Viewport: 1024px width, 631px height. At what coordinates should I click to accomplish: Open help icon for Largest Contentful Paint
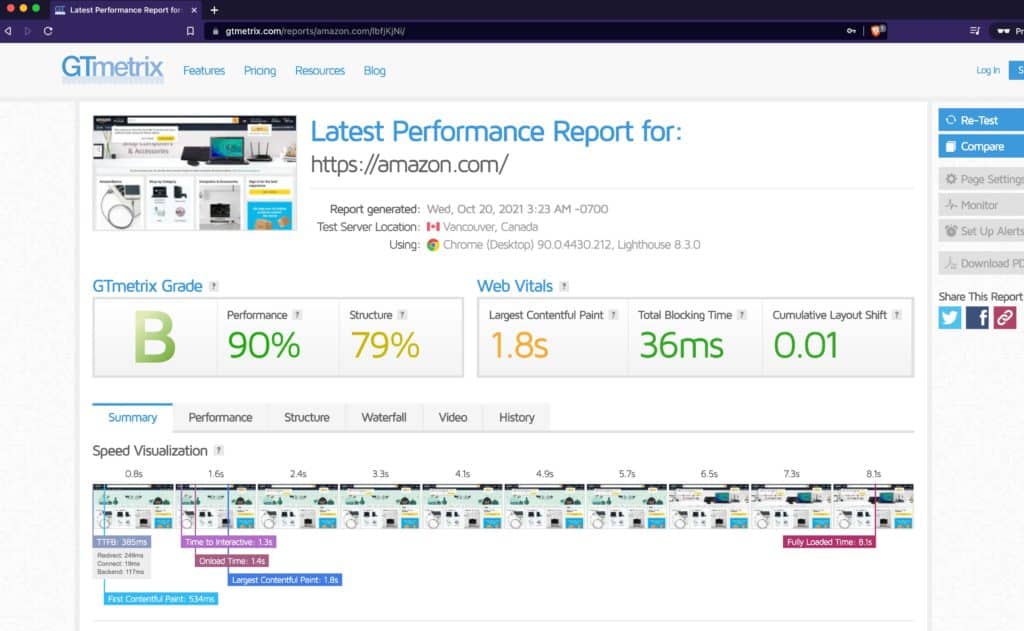coord(613,315)
